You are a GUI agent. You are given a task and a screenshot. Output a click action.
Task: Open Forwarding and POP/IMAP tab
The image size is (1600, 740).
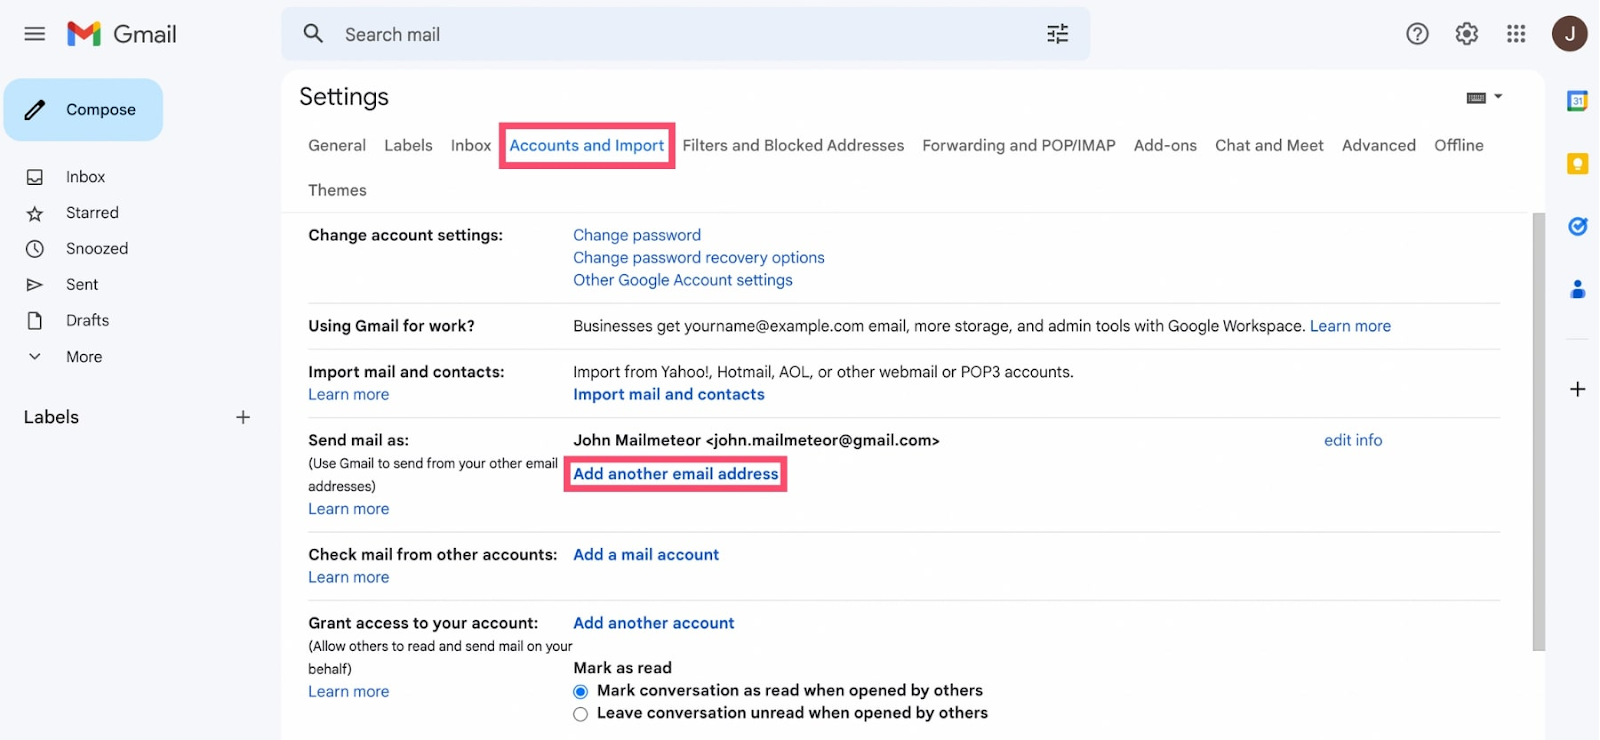coord(1019,145)
